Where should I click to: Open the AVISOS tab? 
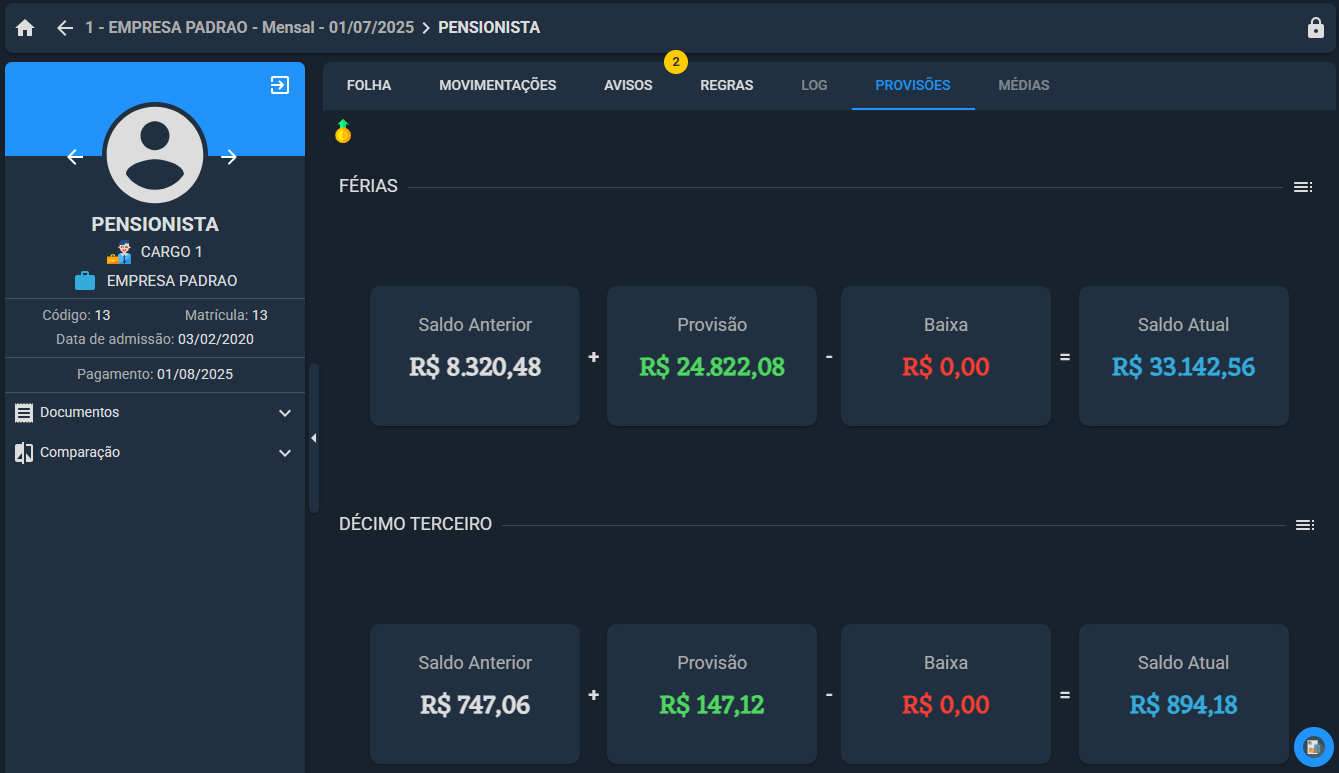628,86
